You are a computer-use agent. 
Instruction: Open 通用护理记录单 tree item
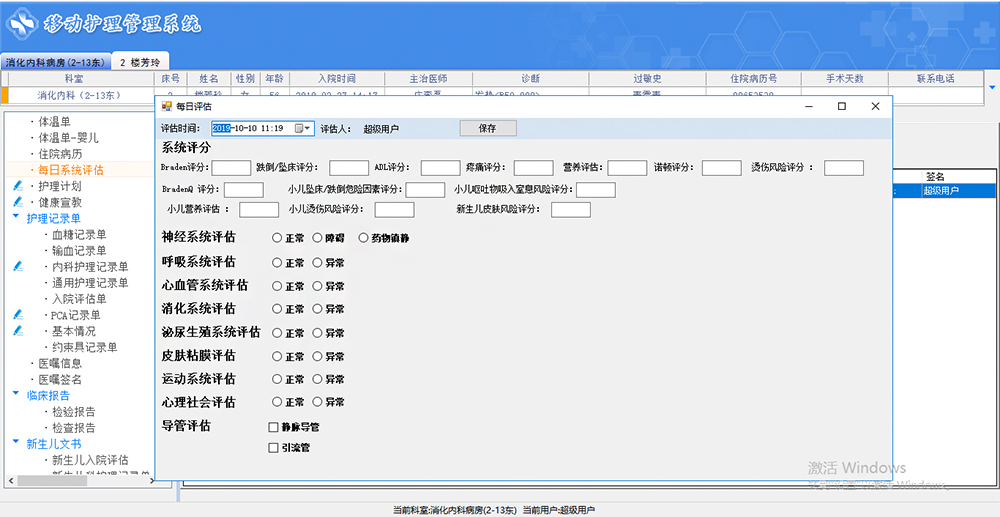point(90,282)
